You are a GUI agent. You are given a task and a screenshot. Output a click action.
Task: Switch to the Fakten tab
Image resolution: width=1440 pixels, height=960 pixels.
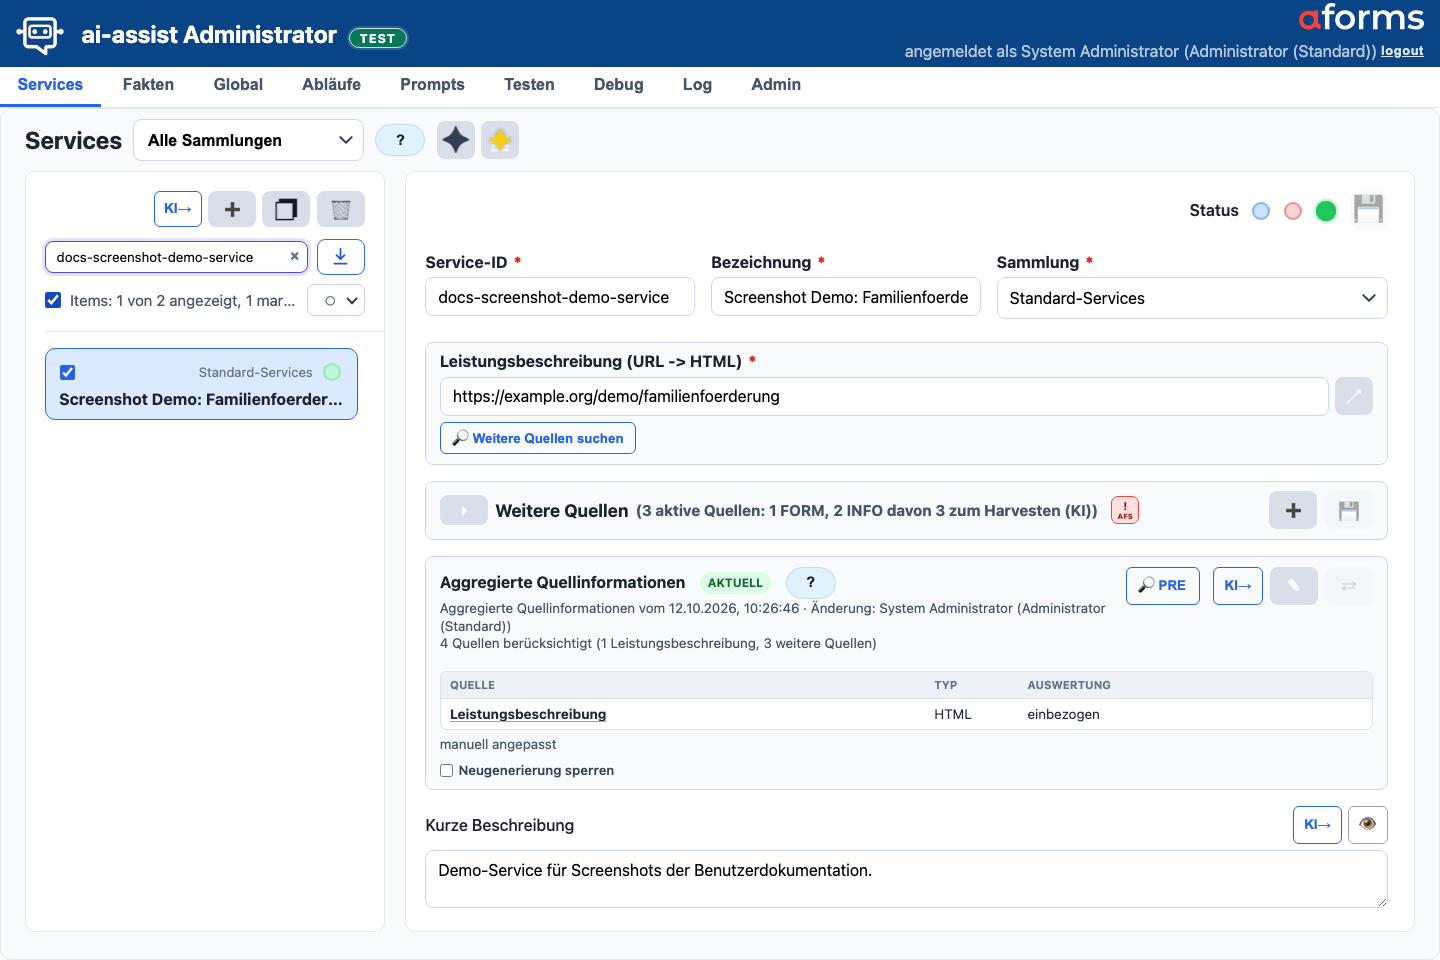point(148,85)
